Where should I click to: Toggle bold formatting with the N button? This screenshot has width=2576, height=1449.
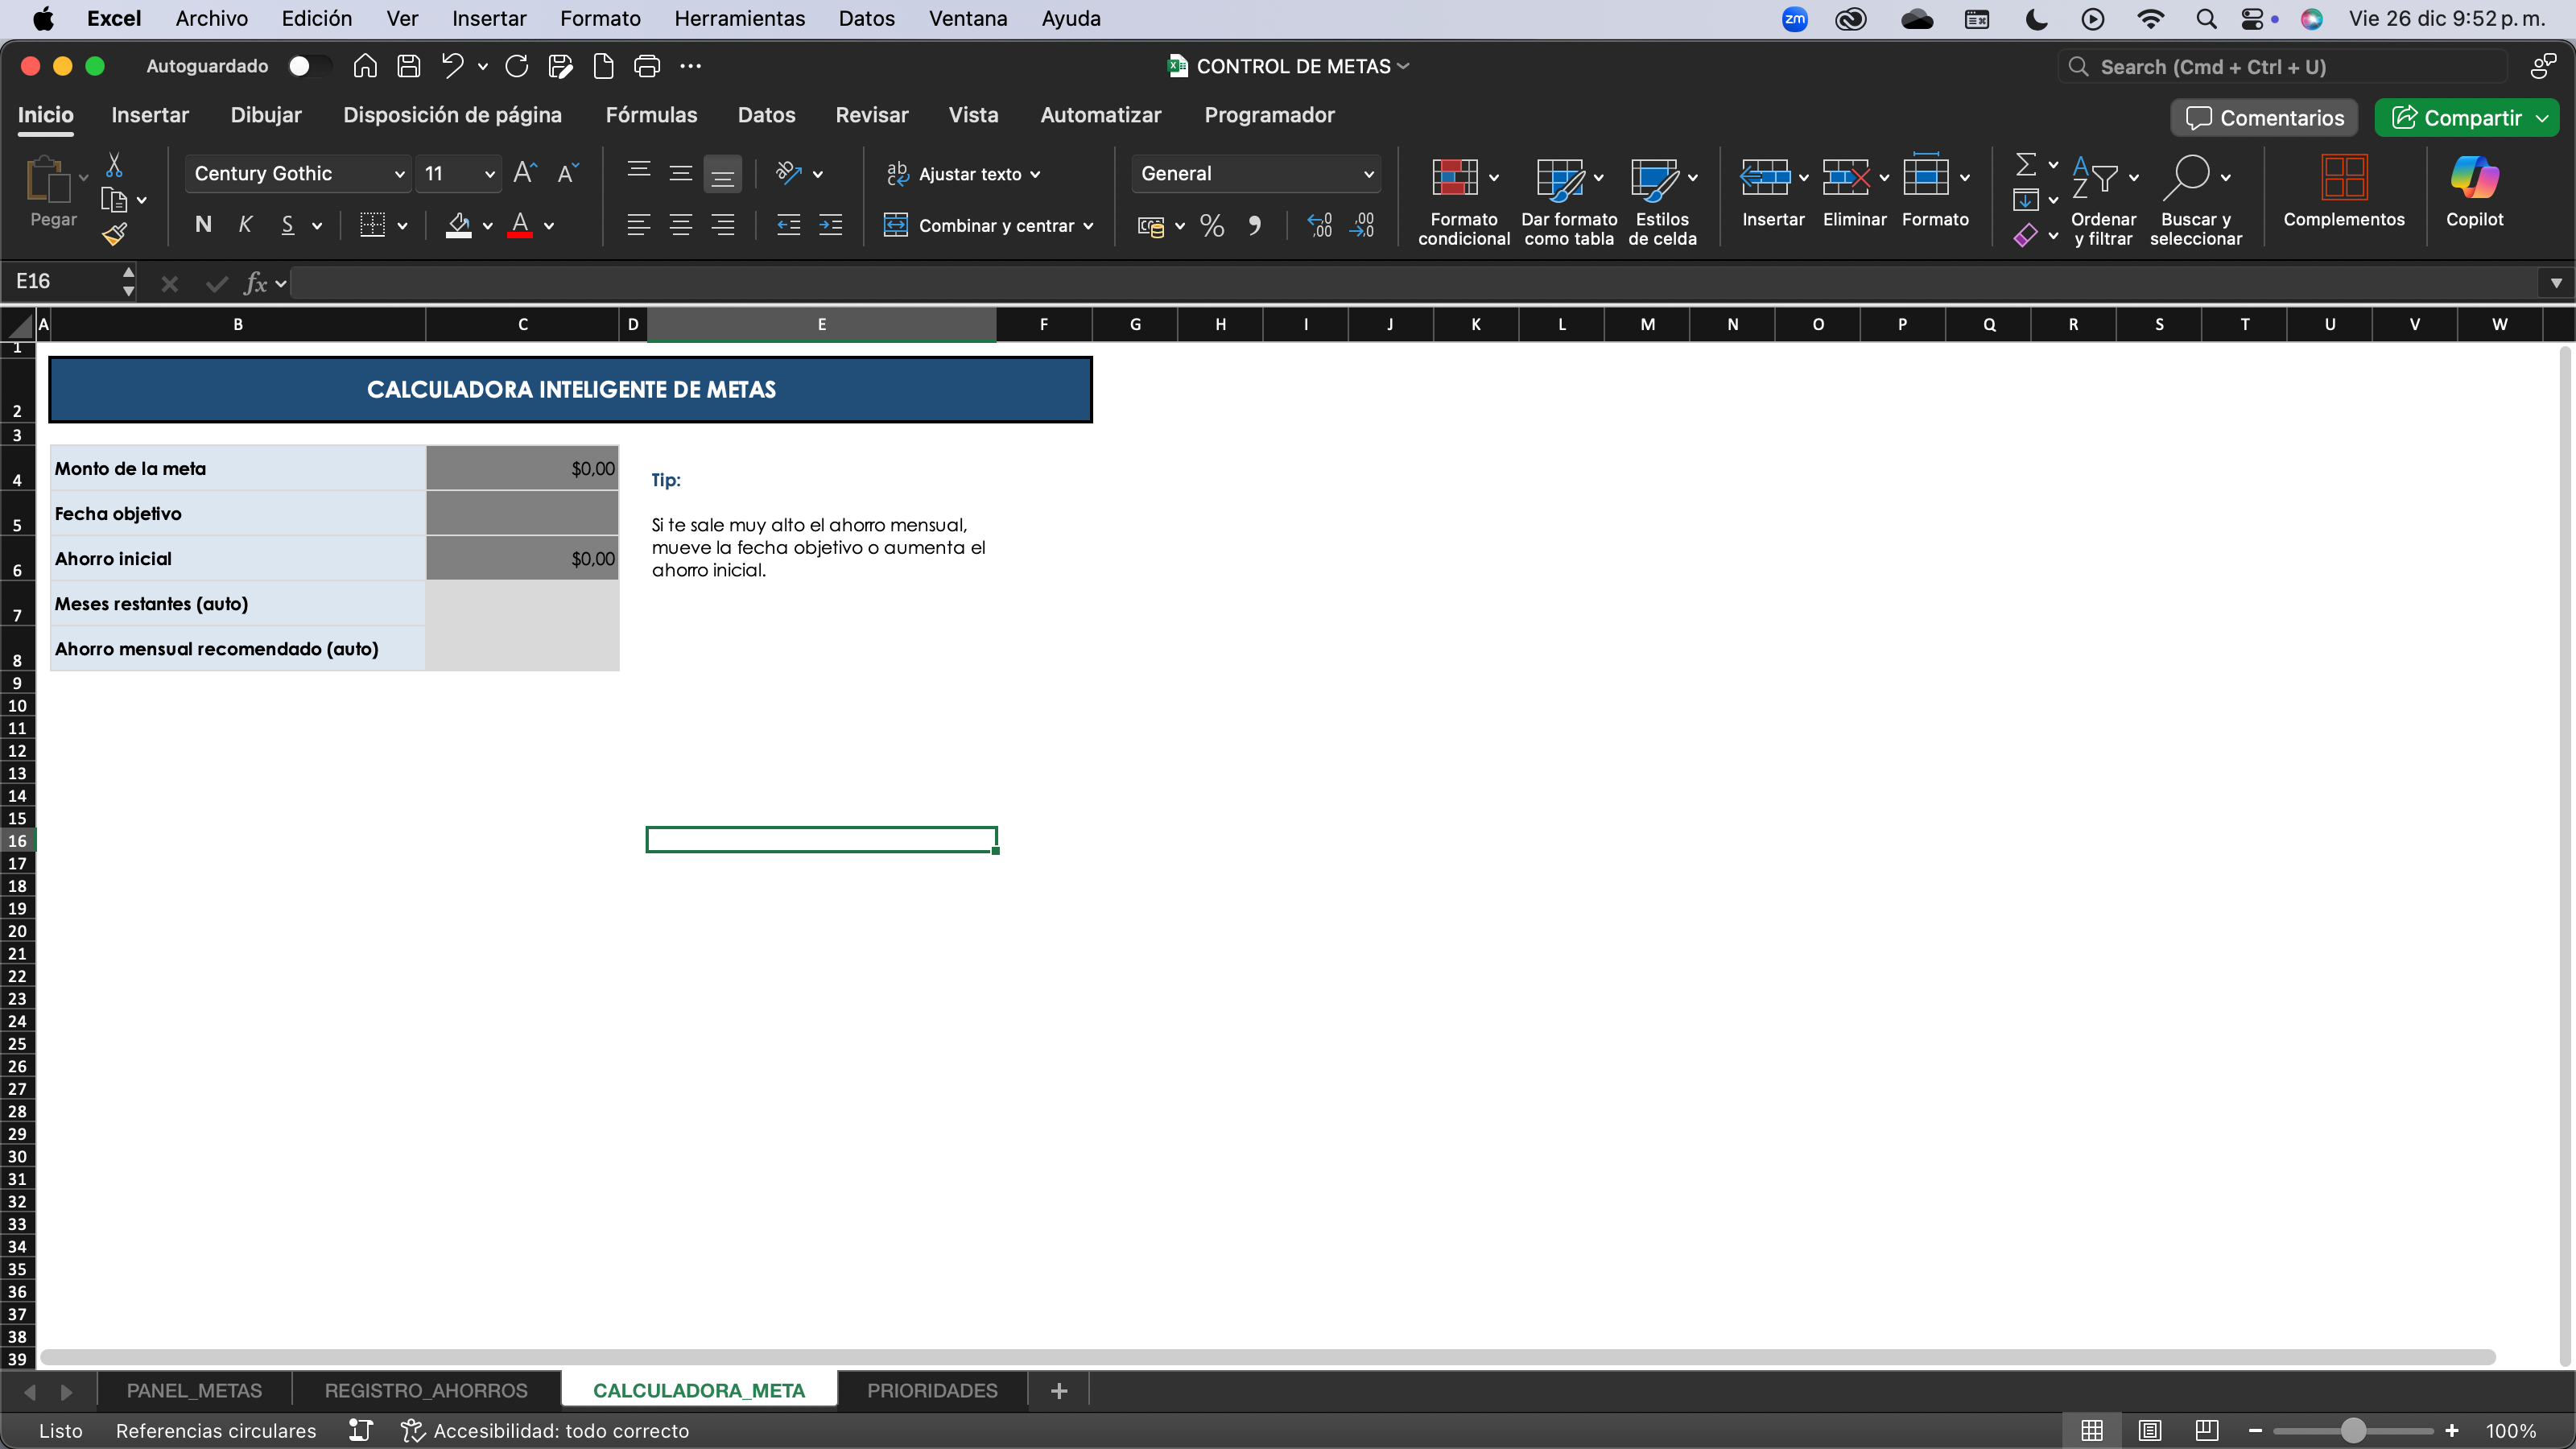[x=203, y=225]
